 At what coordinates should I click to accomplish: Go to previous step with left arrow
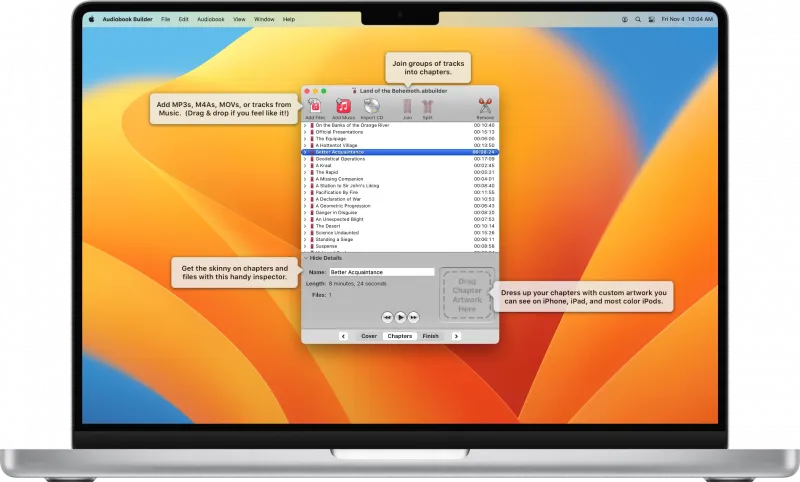coord(343,336)
